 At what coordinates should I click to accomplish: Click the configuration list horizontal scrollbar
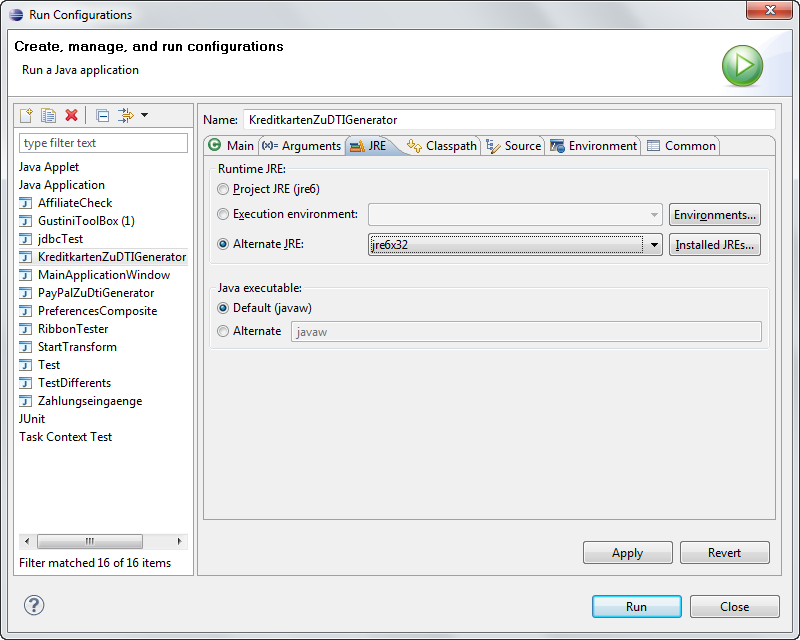(x=89, y=541)
